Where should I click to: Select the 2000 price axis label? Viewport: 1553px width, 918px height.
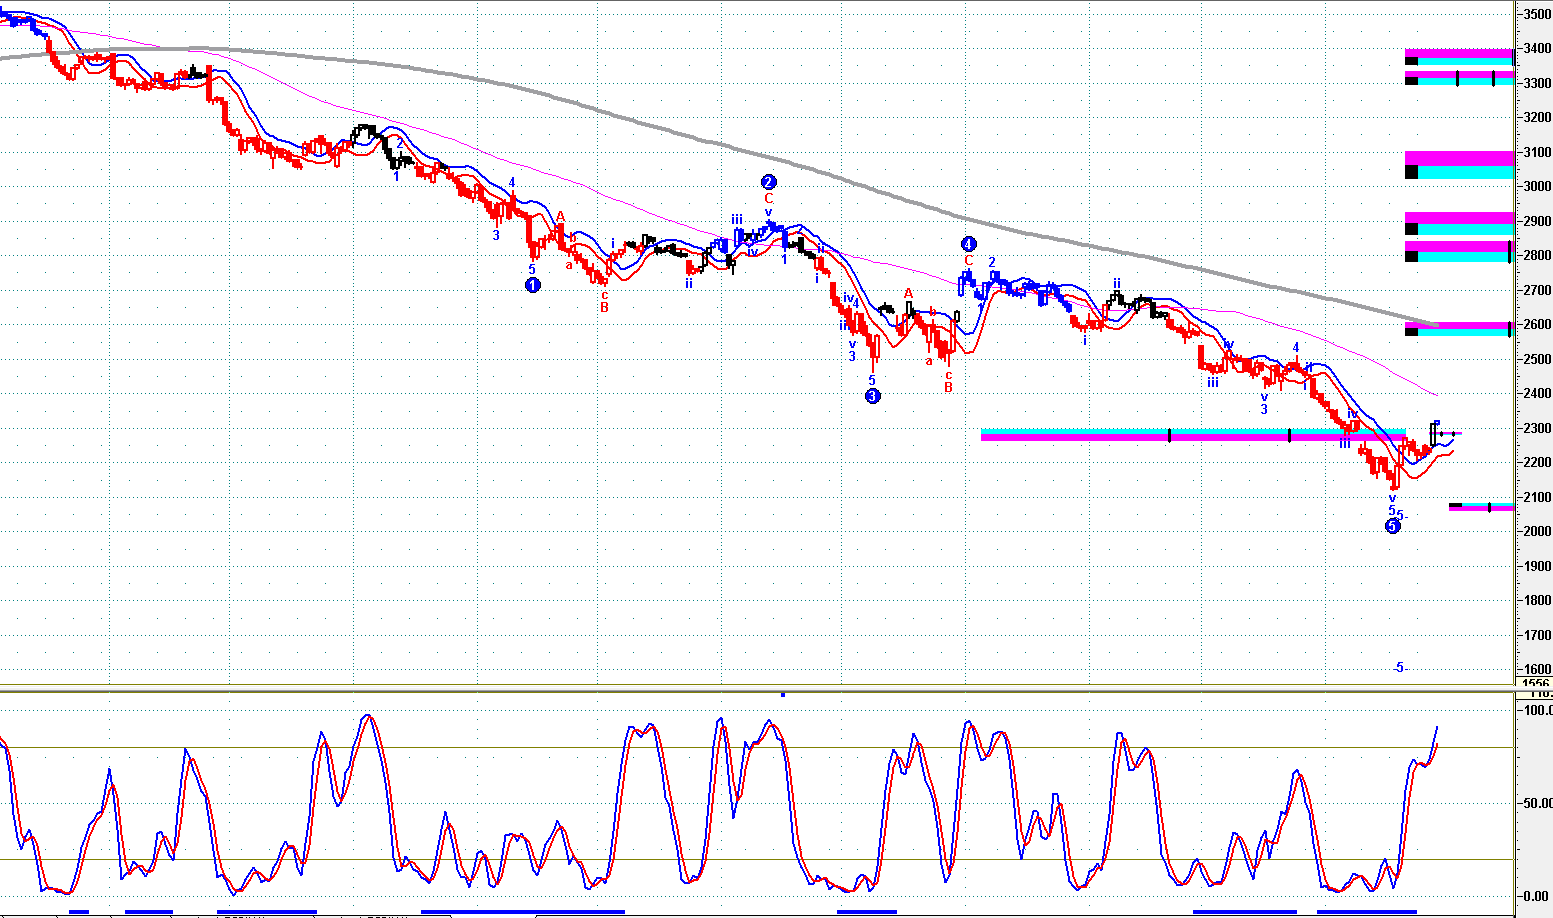point(1537,531)
